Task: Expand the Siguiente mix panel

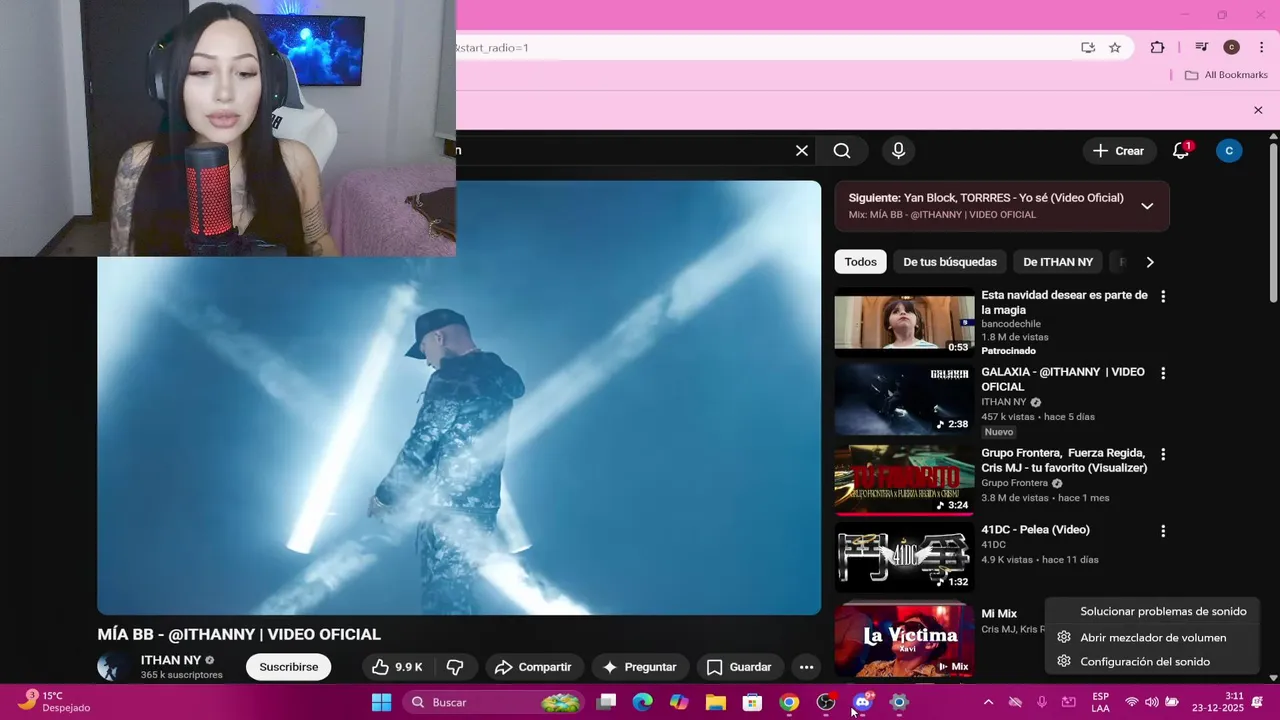Action: click(1147, 206)
